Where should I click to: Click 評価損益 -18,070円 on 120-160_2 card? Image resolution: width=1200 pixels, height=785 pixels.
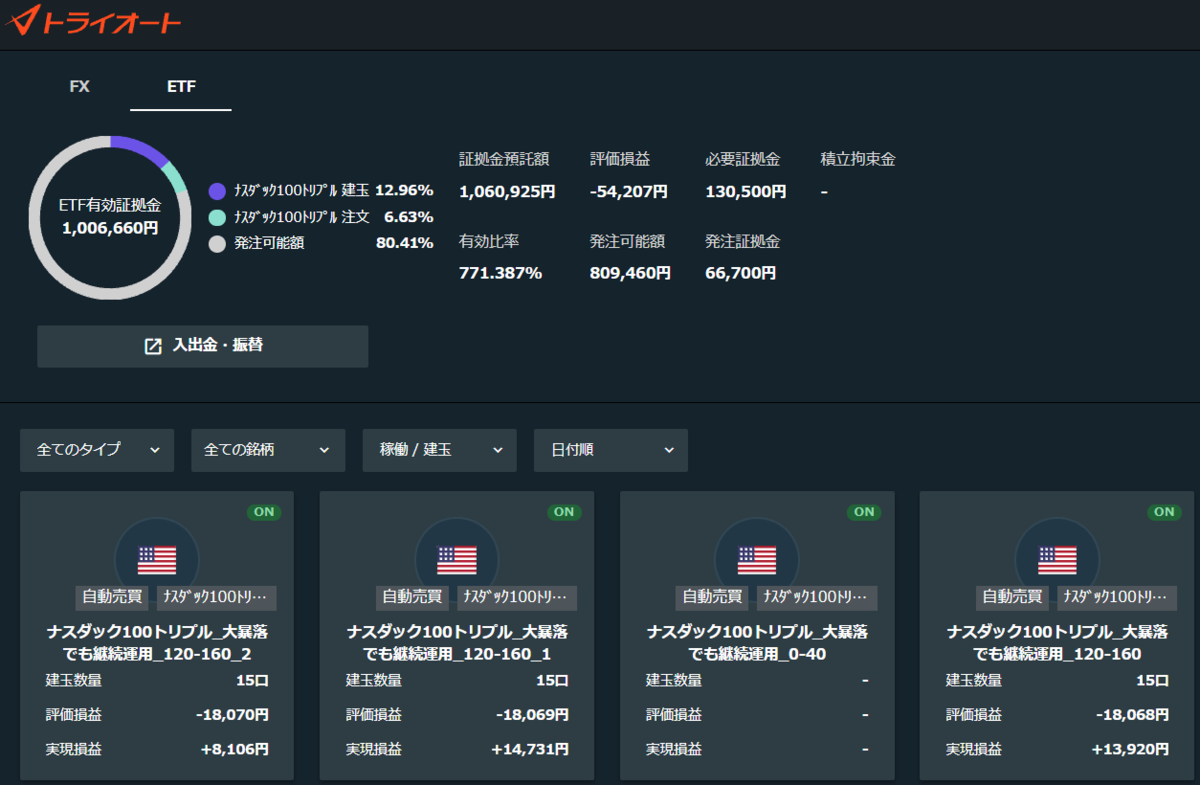tap(232, 715)
